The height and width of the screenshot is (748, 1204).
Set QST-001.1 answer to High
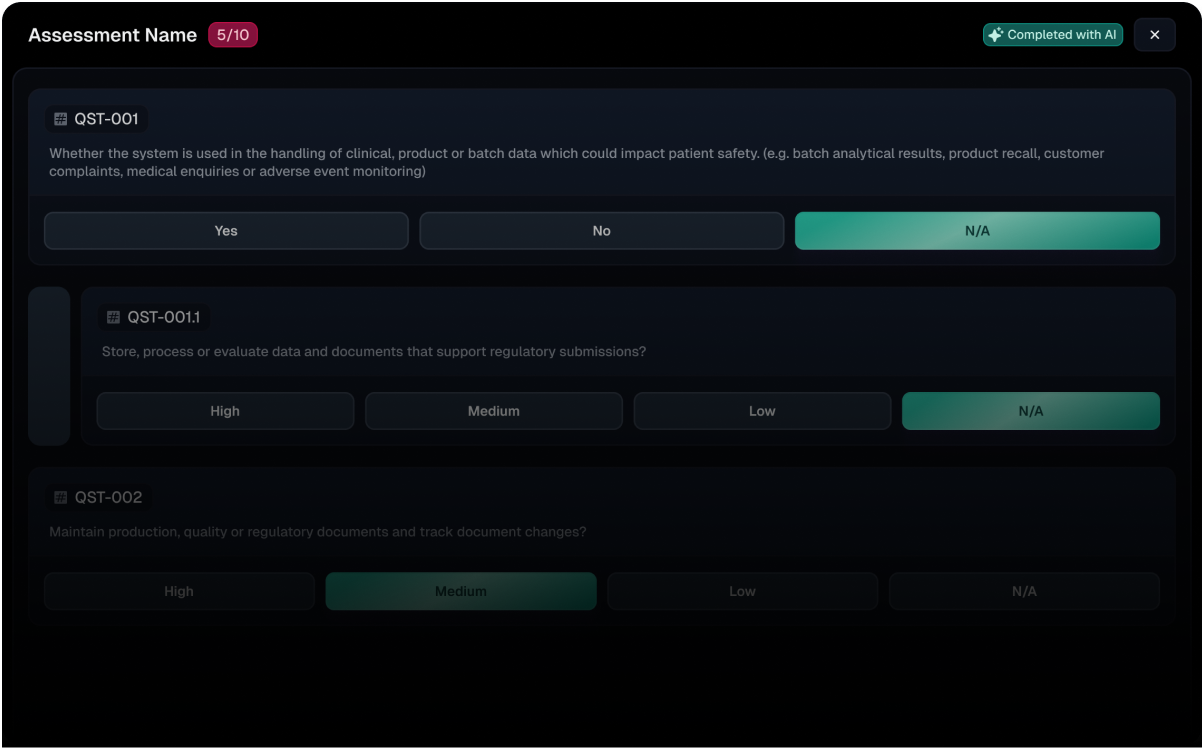tap(225, 411)
